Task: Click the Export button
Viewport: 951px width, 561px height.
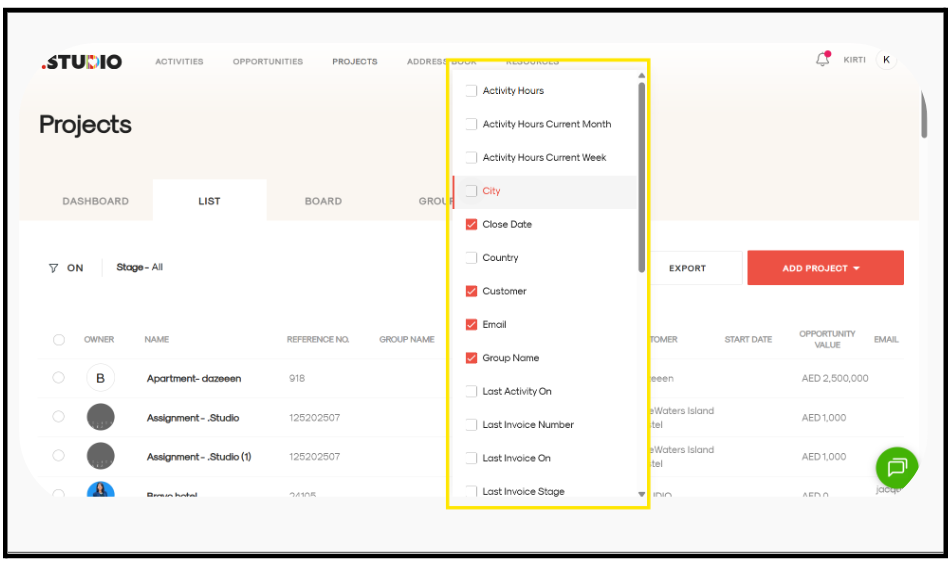Action: tap(687, 268)
